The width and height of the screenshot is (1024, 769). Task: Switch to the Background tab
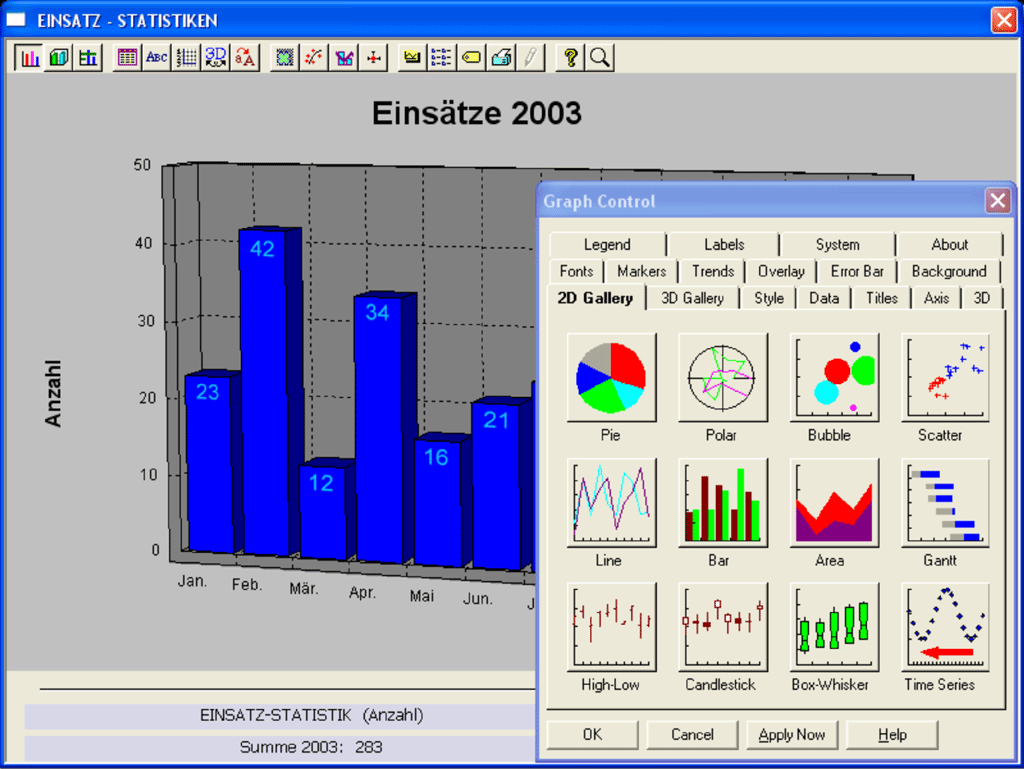[x=948, y=272]
